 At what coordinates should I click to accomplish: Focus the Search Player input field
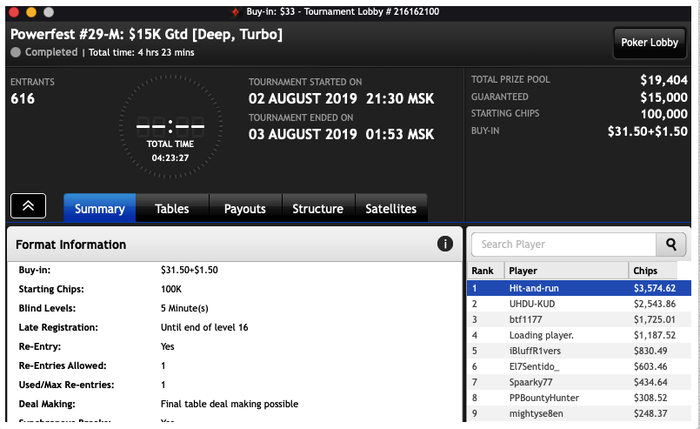[x=563, y=244]
